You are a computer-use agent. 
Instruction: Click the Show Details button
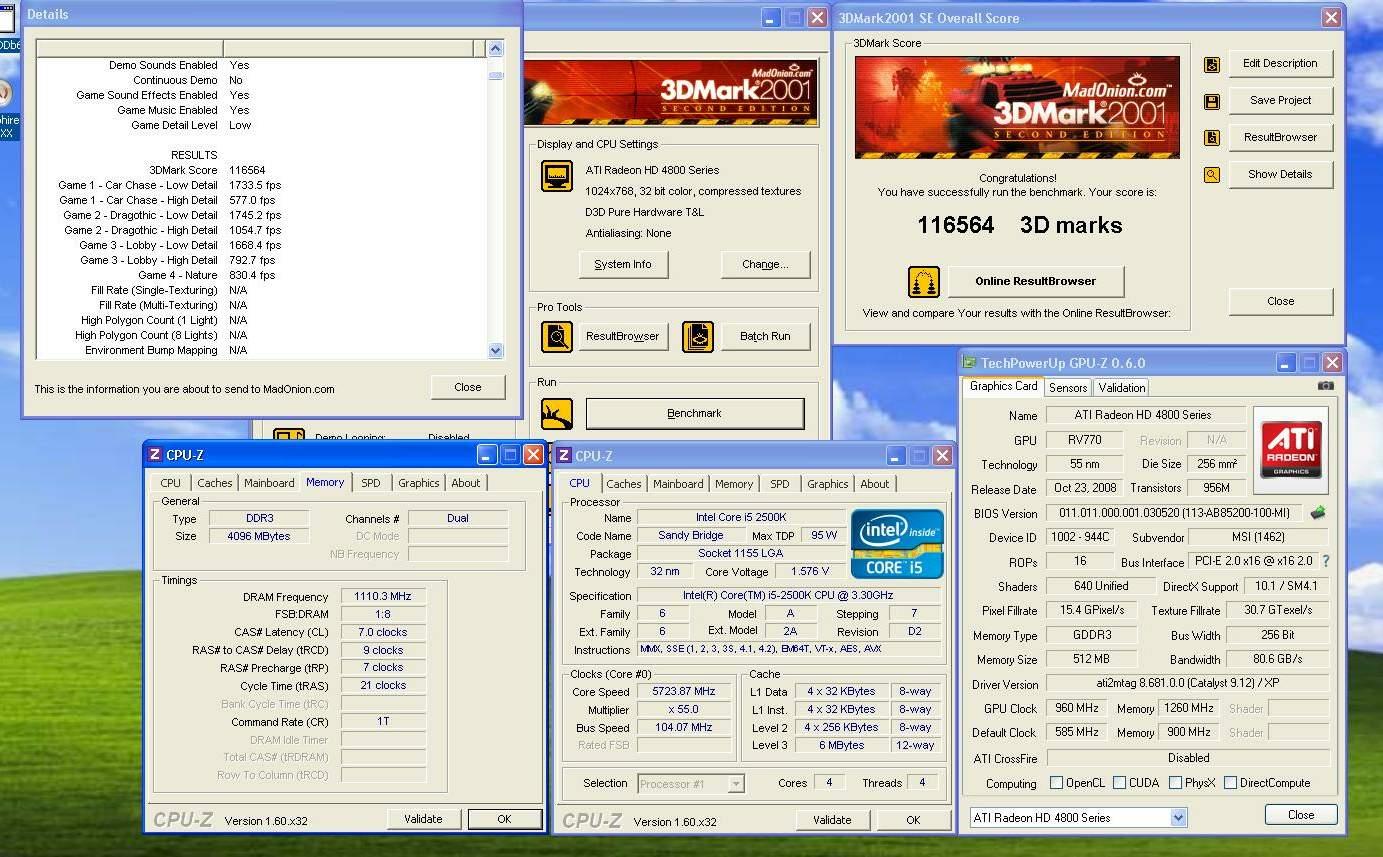point(1280,175)
